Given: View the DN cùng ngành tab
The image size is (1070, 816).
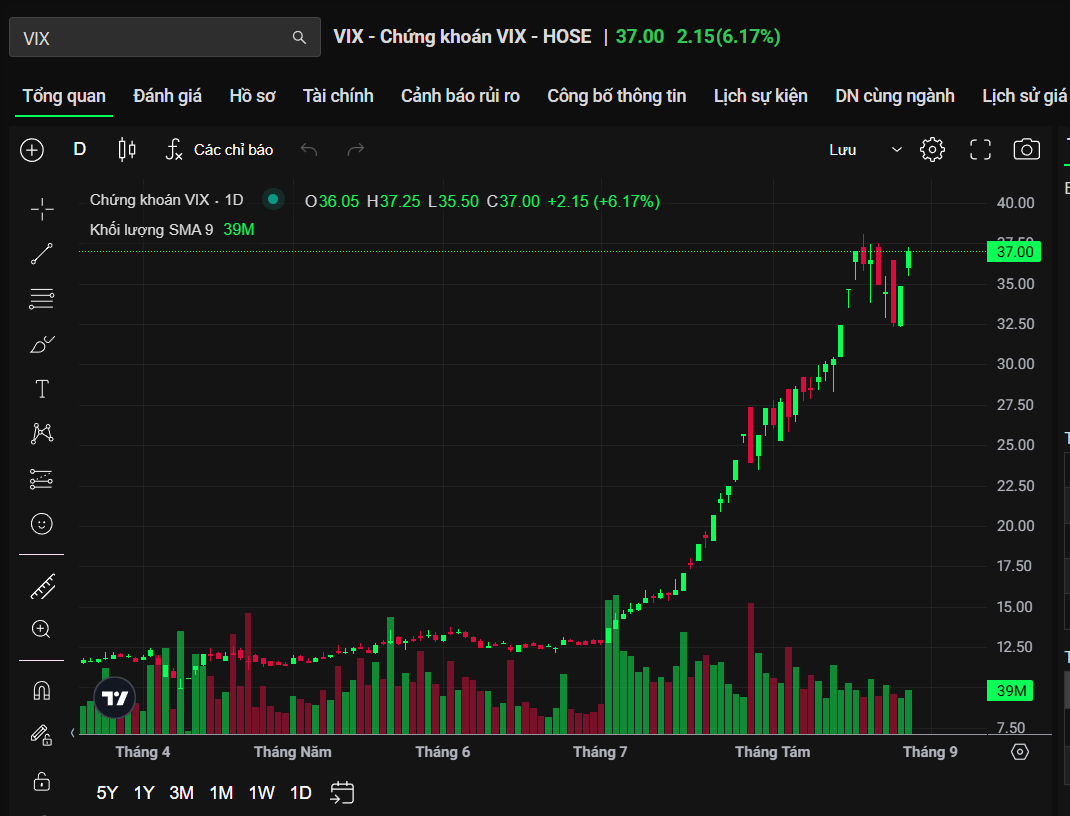Looking at the screenshot, I should tap(895, 96).
